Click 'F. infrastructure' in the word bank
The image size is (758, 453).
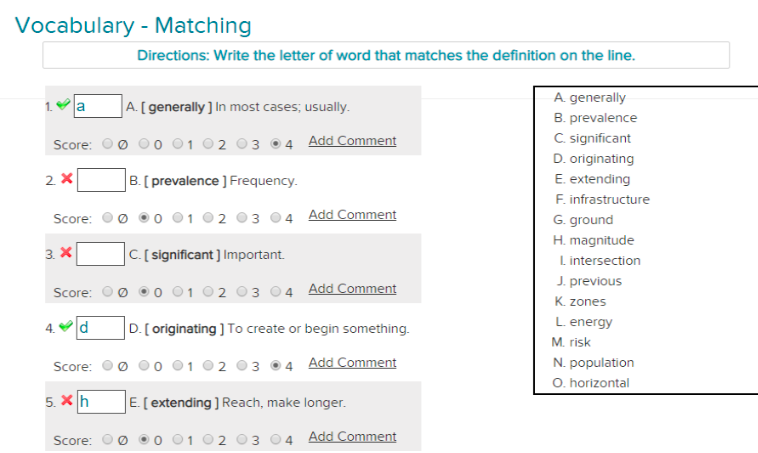click(601, 200)
